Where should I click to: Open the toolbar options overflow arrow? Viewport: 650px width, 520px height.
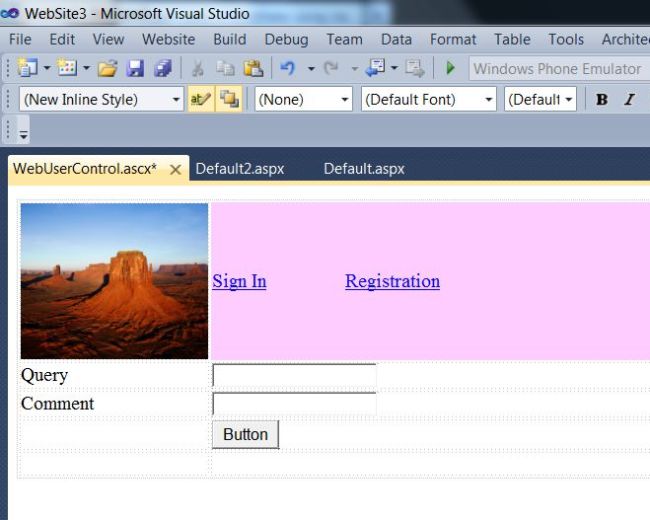23,134
